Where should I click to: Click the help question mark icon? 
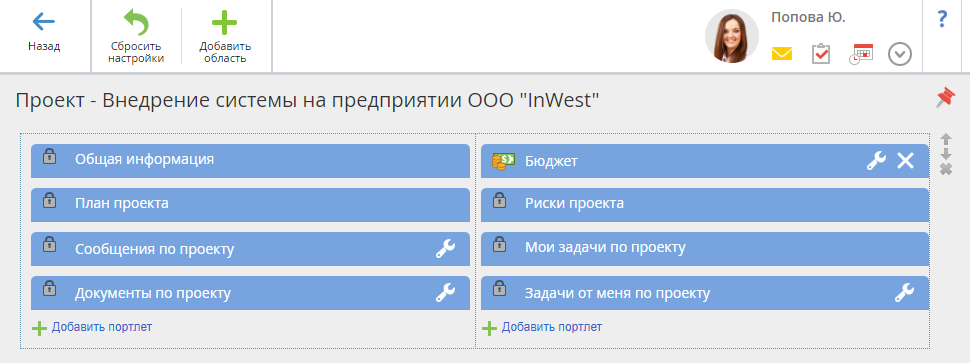point(942,19)
